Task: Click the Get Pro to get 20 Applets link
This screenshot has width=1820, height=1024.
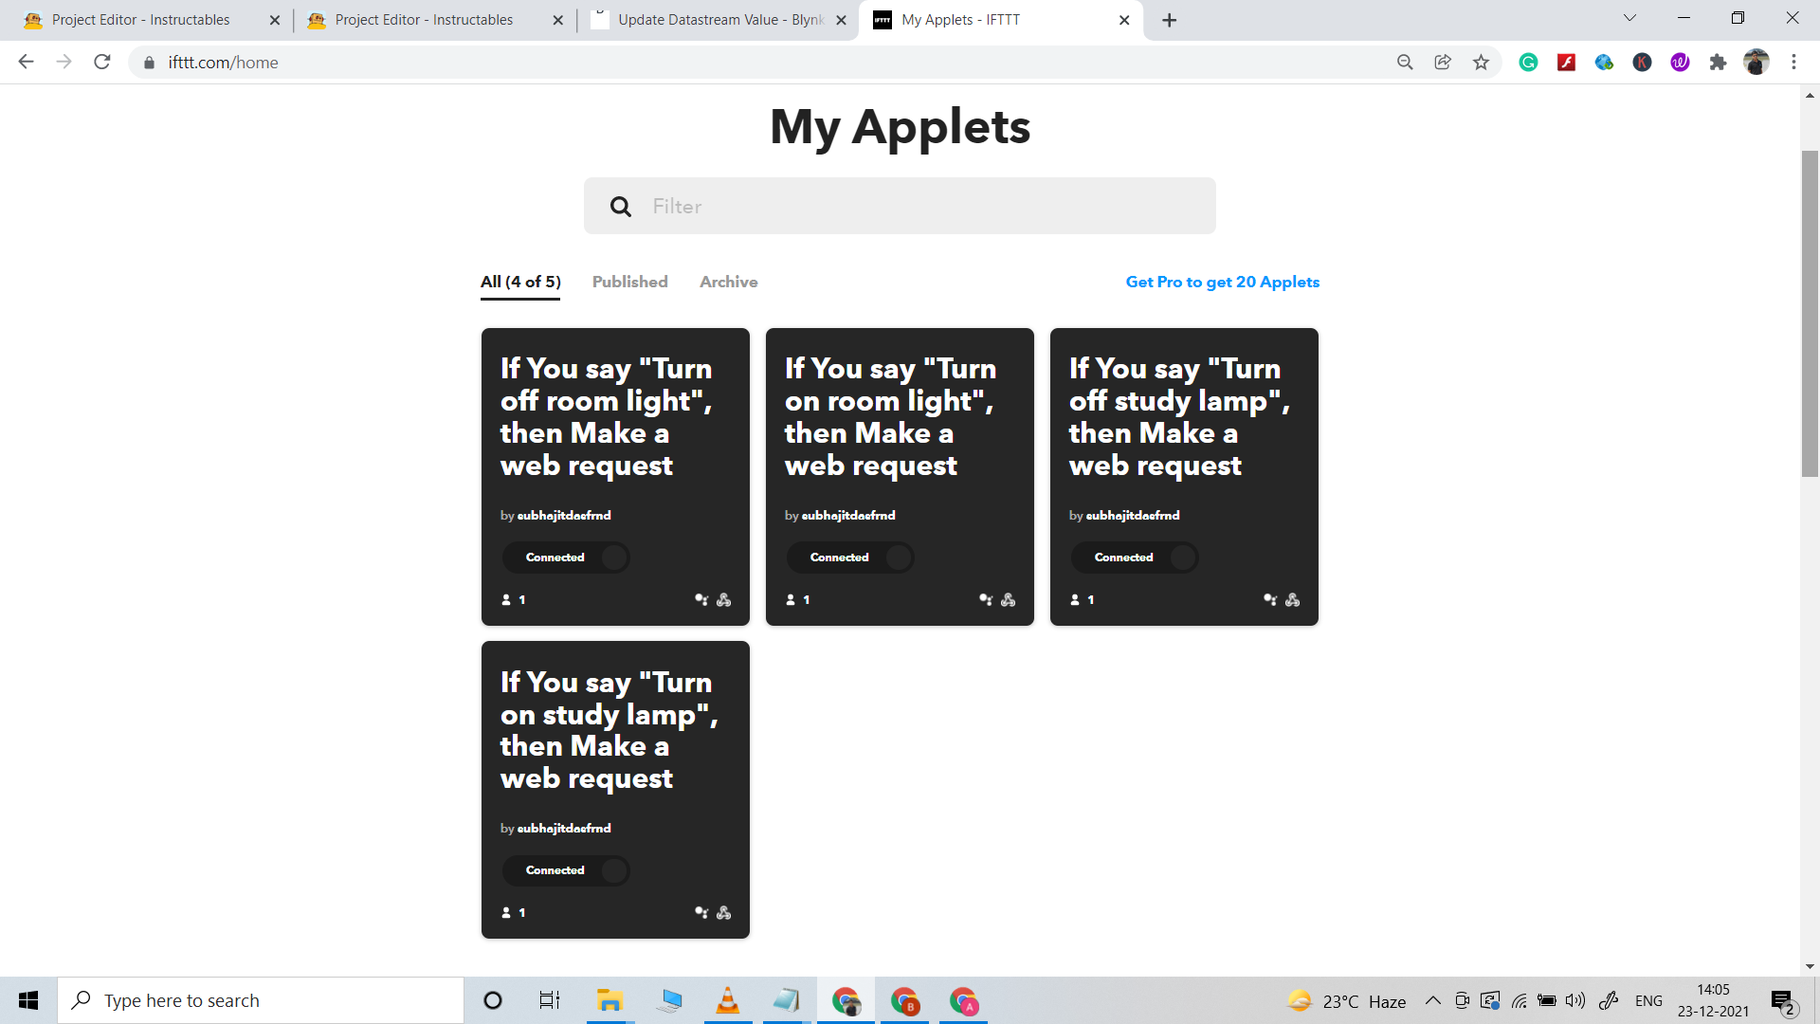Action: (x=1222, y=281)
